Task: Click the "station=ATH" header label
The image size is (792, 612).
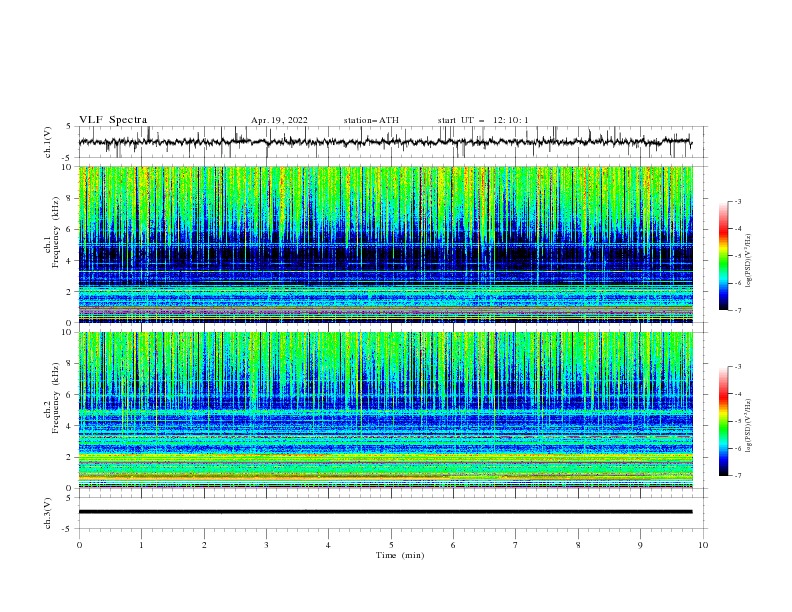Action: click(371, 120)
